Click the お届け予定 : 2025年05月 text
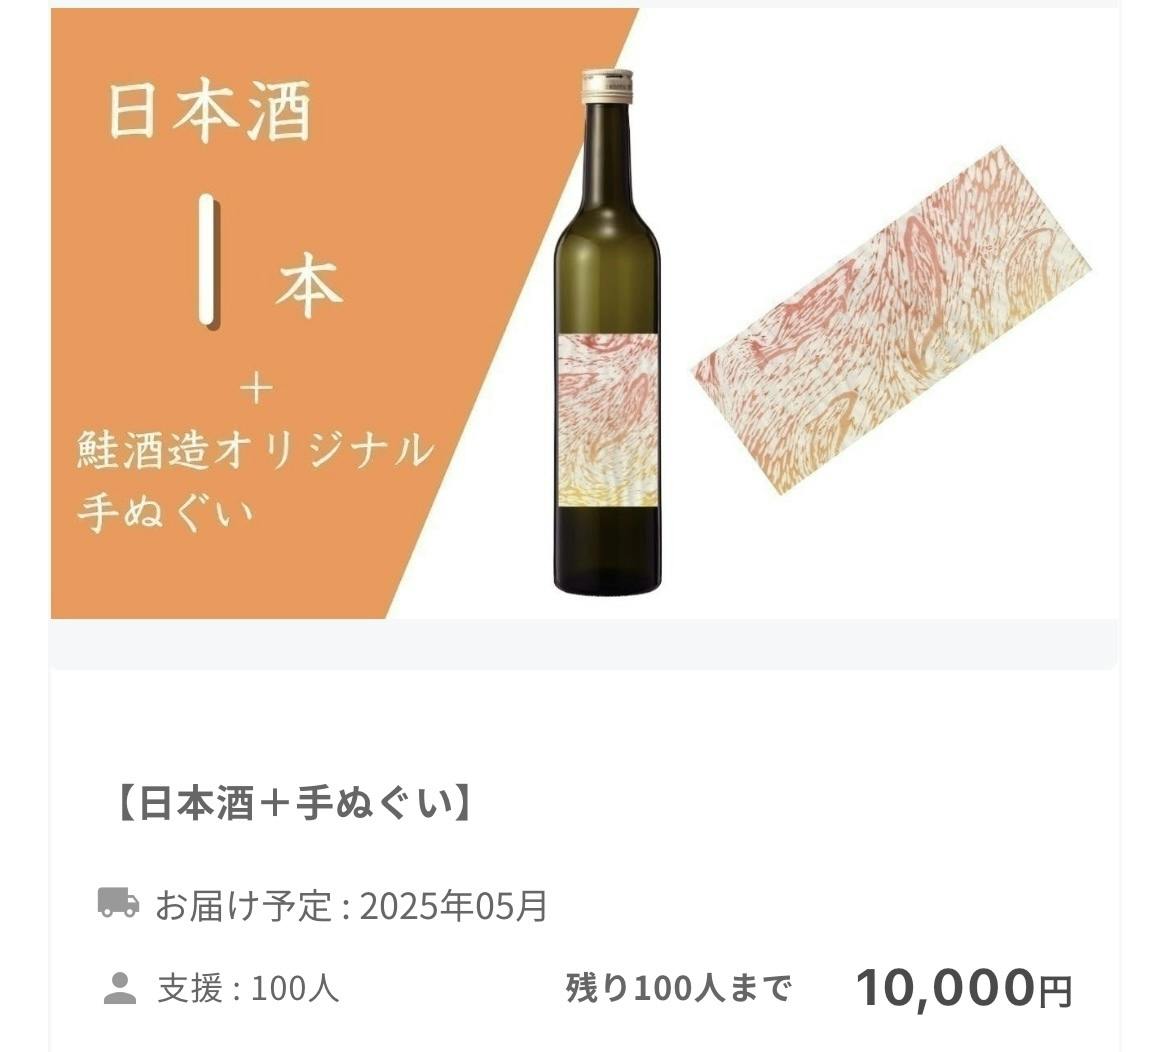 (351, 906)
